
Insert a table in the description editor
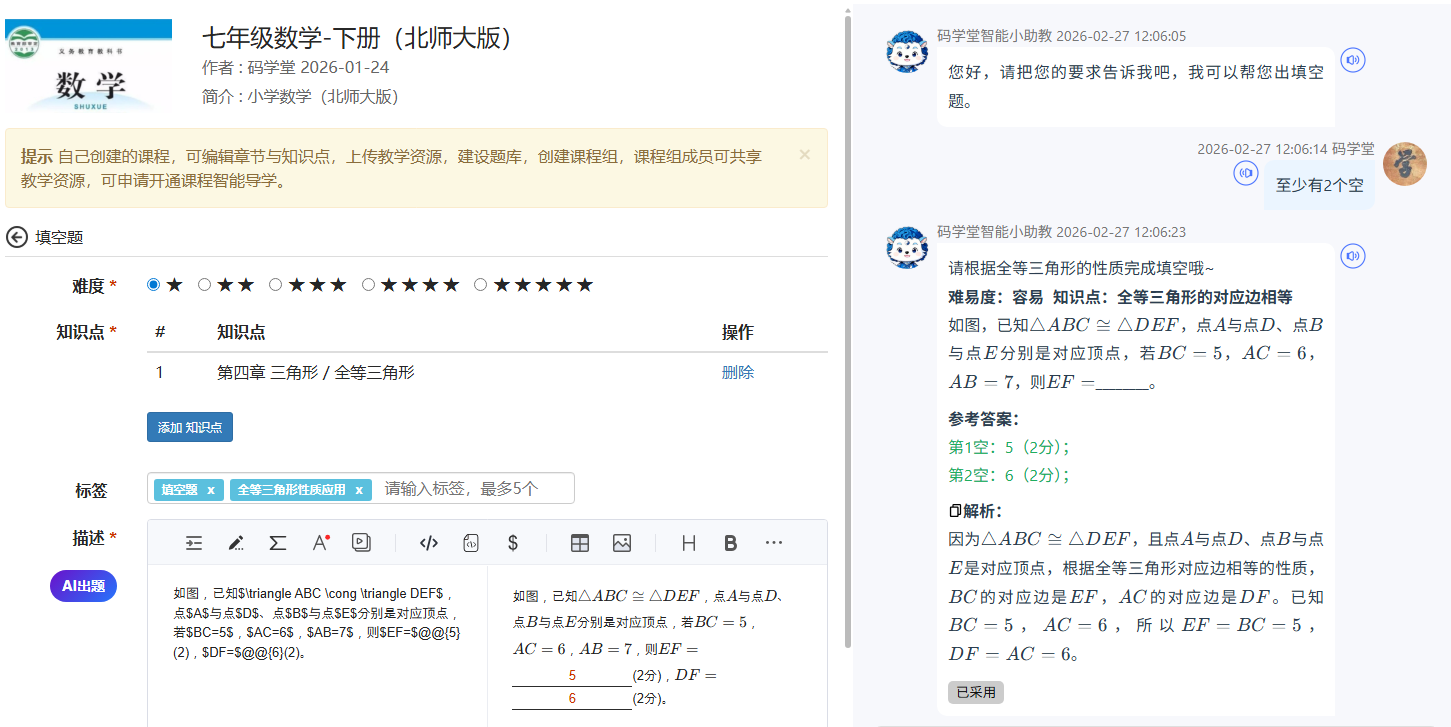click(x=580, y=543)
